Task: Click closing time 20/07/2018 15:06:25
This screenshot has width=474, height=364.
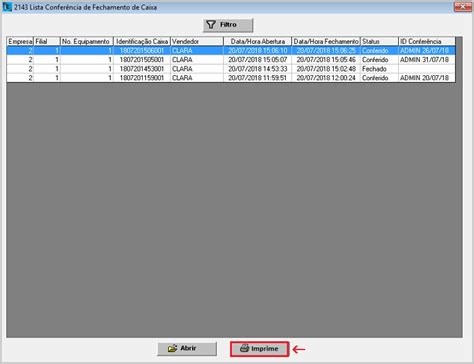Action: pos(326,51)
